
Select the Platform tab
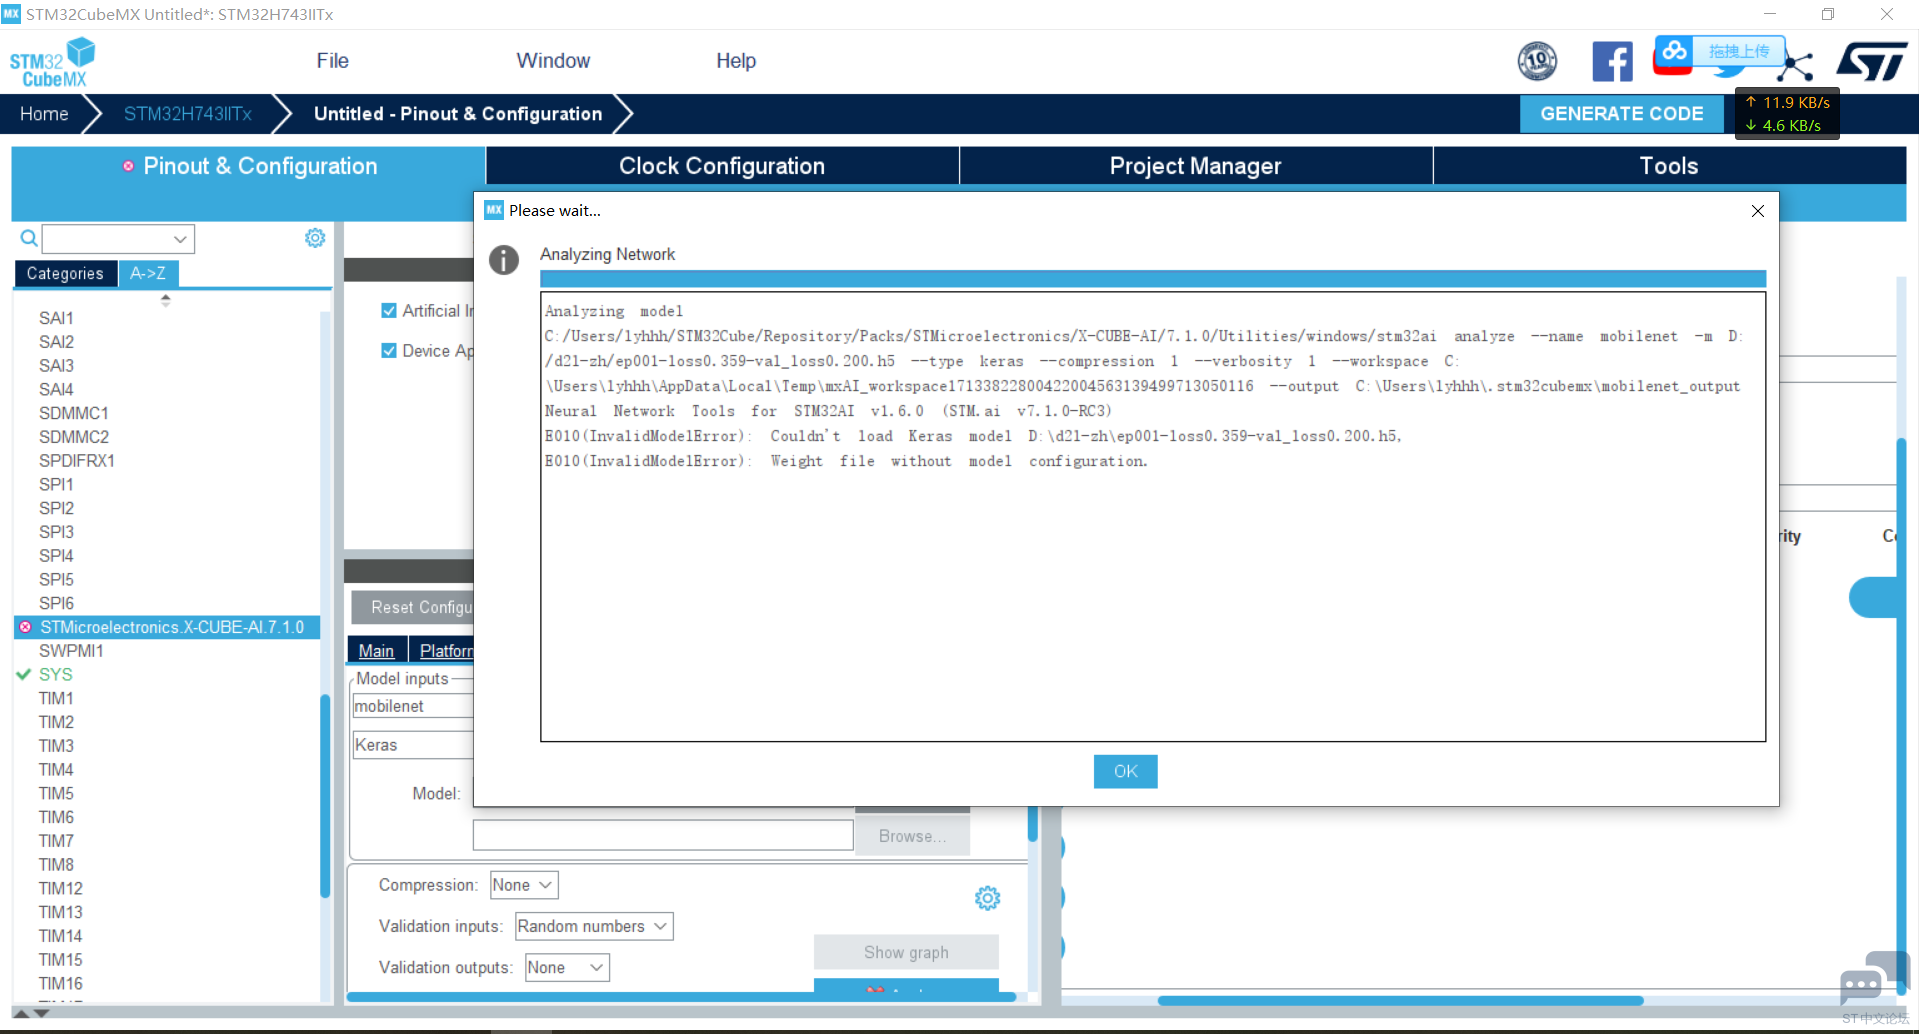coord(444,650)
